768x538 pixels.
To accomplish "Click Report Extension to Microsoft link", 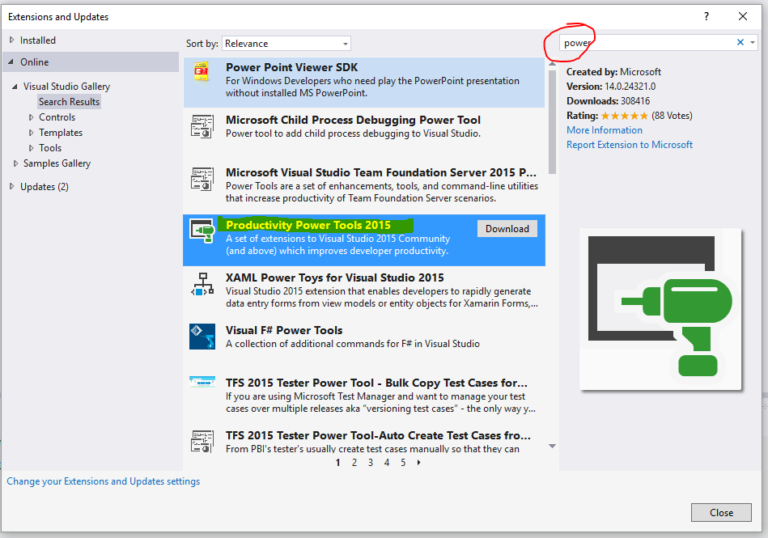I will click(x=629, y=145).
